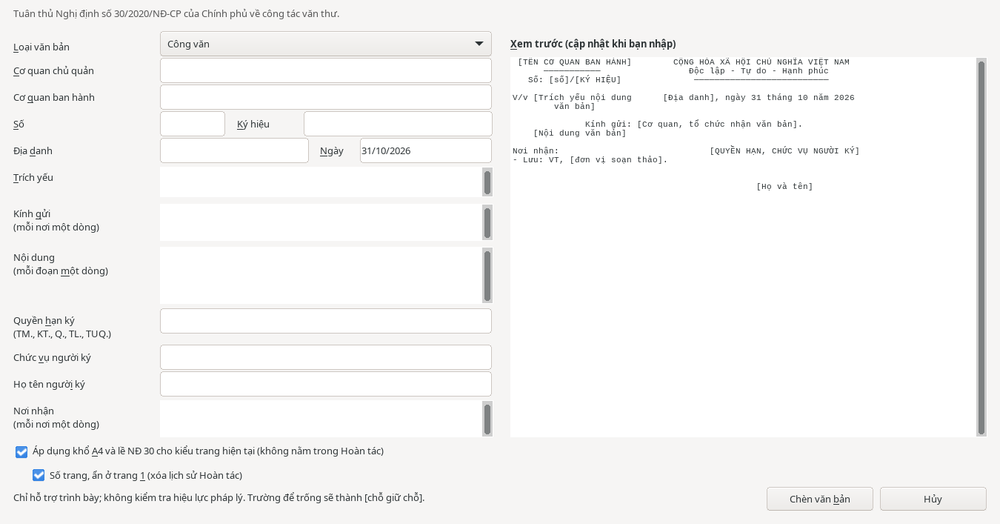Click the Quyền hạn ký label

point(44,321)
